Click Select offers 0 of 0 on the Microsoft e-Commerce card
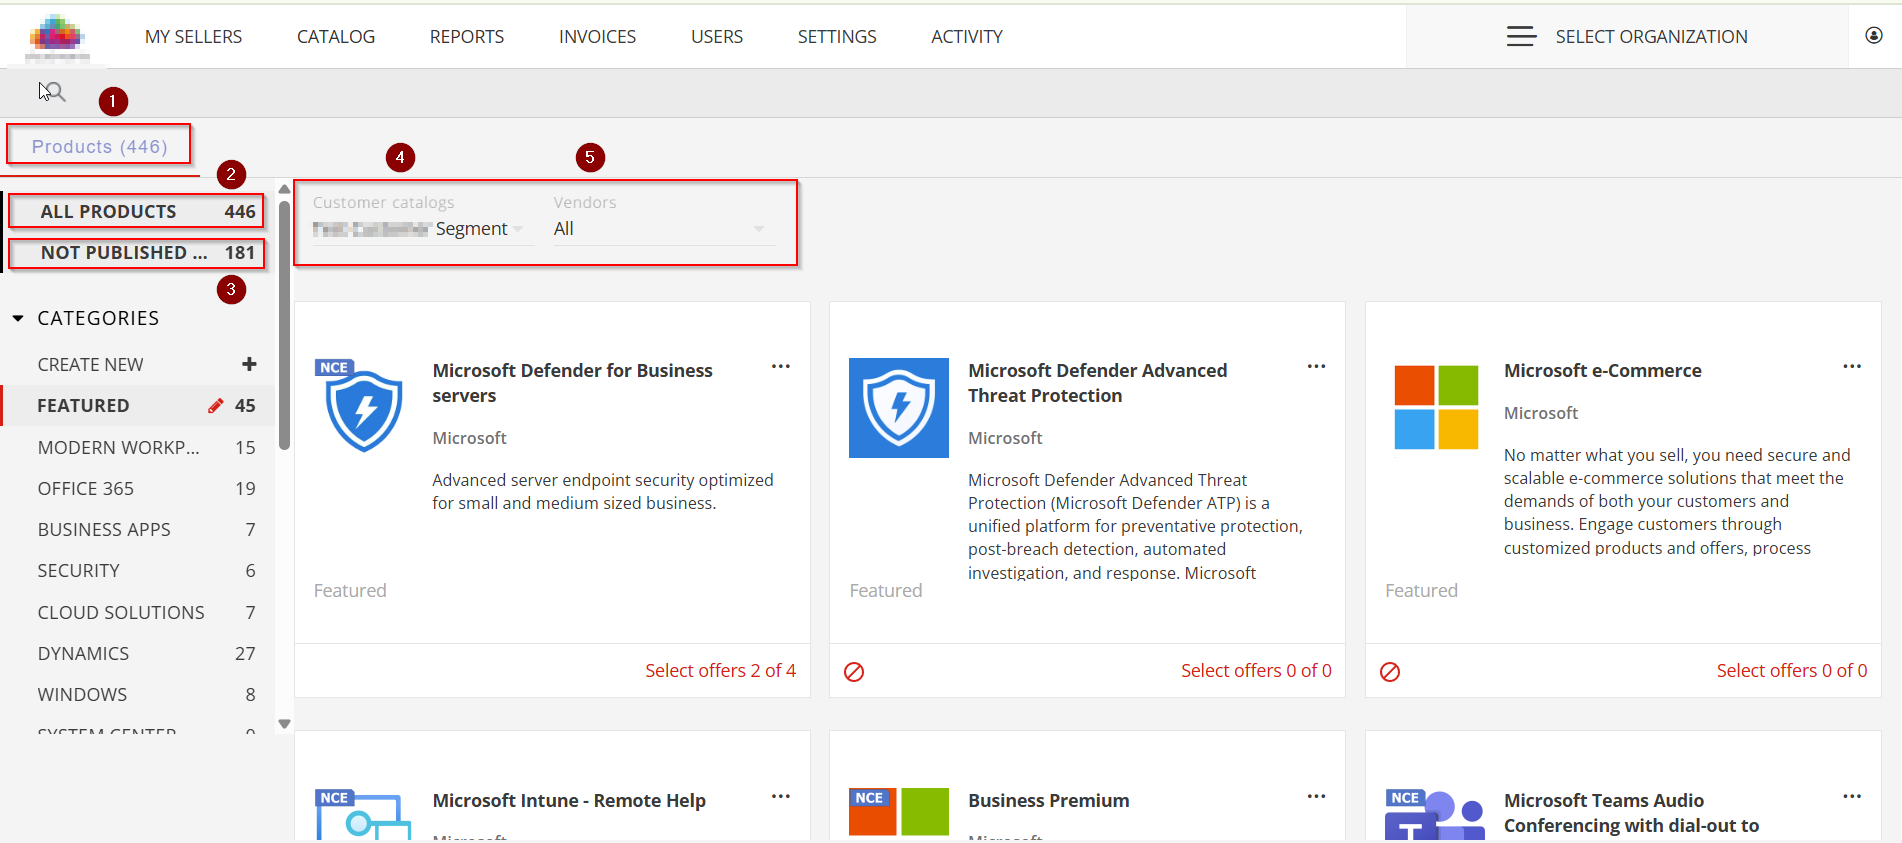The height and width of the screenshot is (843, 1902). (1792, 670)
